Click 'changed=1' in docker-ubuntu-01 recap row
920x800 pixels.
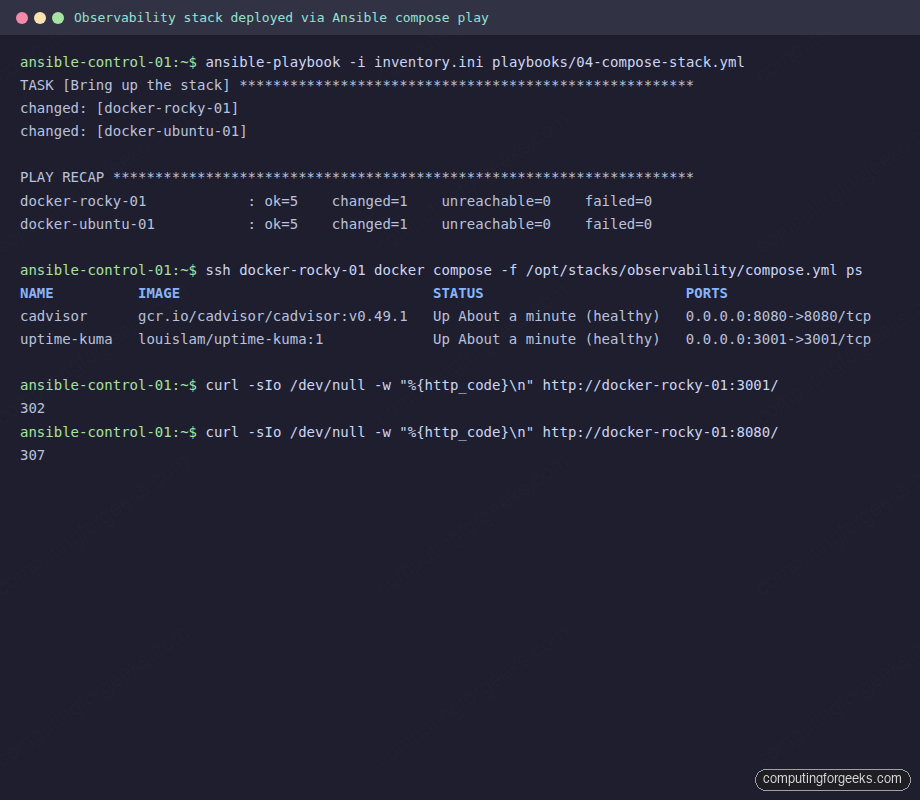click(370, 224)
